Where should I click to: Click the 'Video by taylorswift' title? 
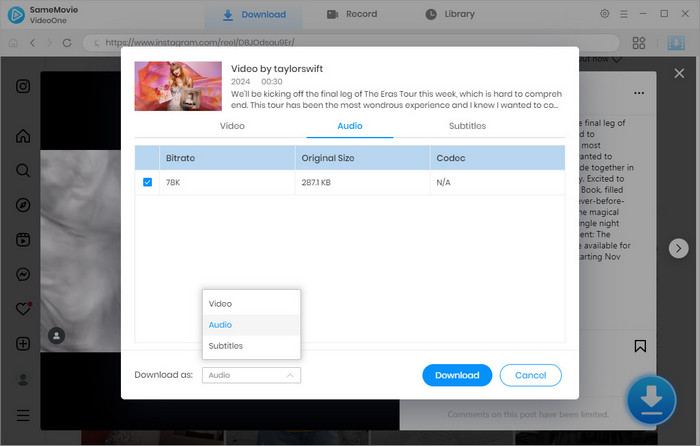click(x=277, y=69)
